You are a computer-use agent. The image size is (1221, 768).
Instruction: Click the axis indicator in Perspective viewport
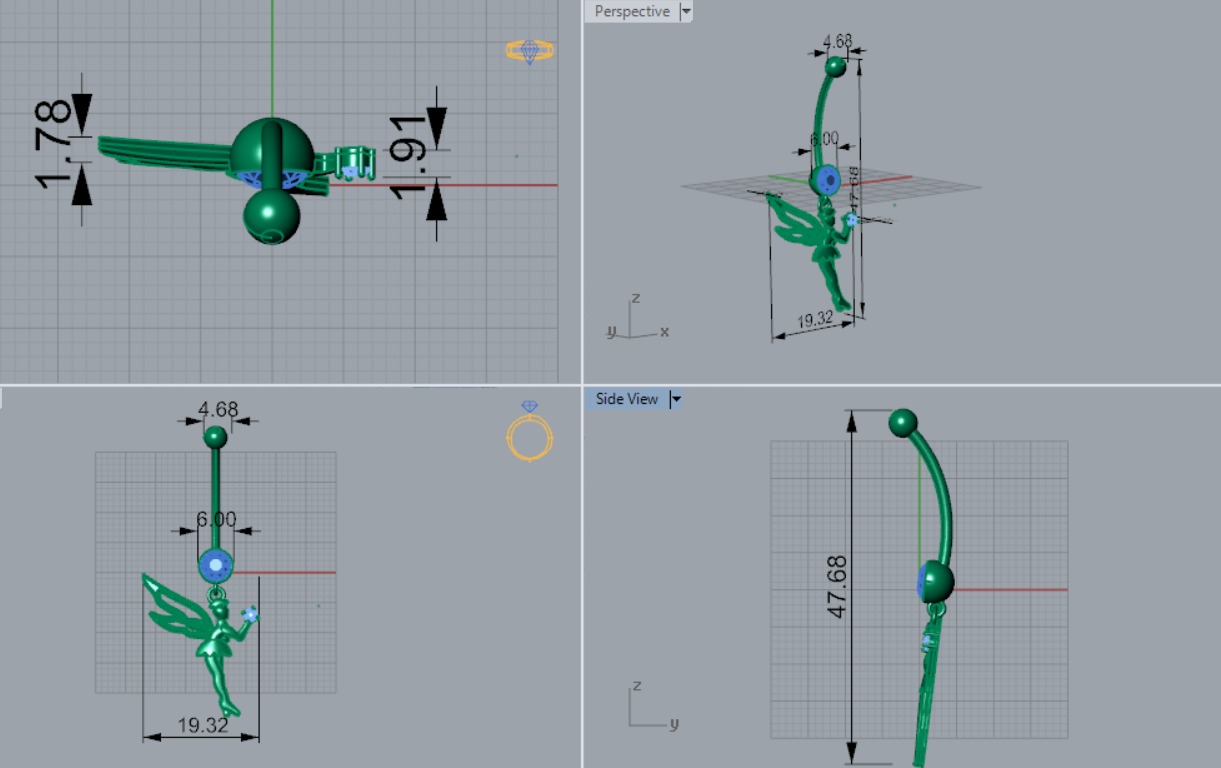[637, 318]
